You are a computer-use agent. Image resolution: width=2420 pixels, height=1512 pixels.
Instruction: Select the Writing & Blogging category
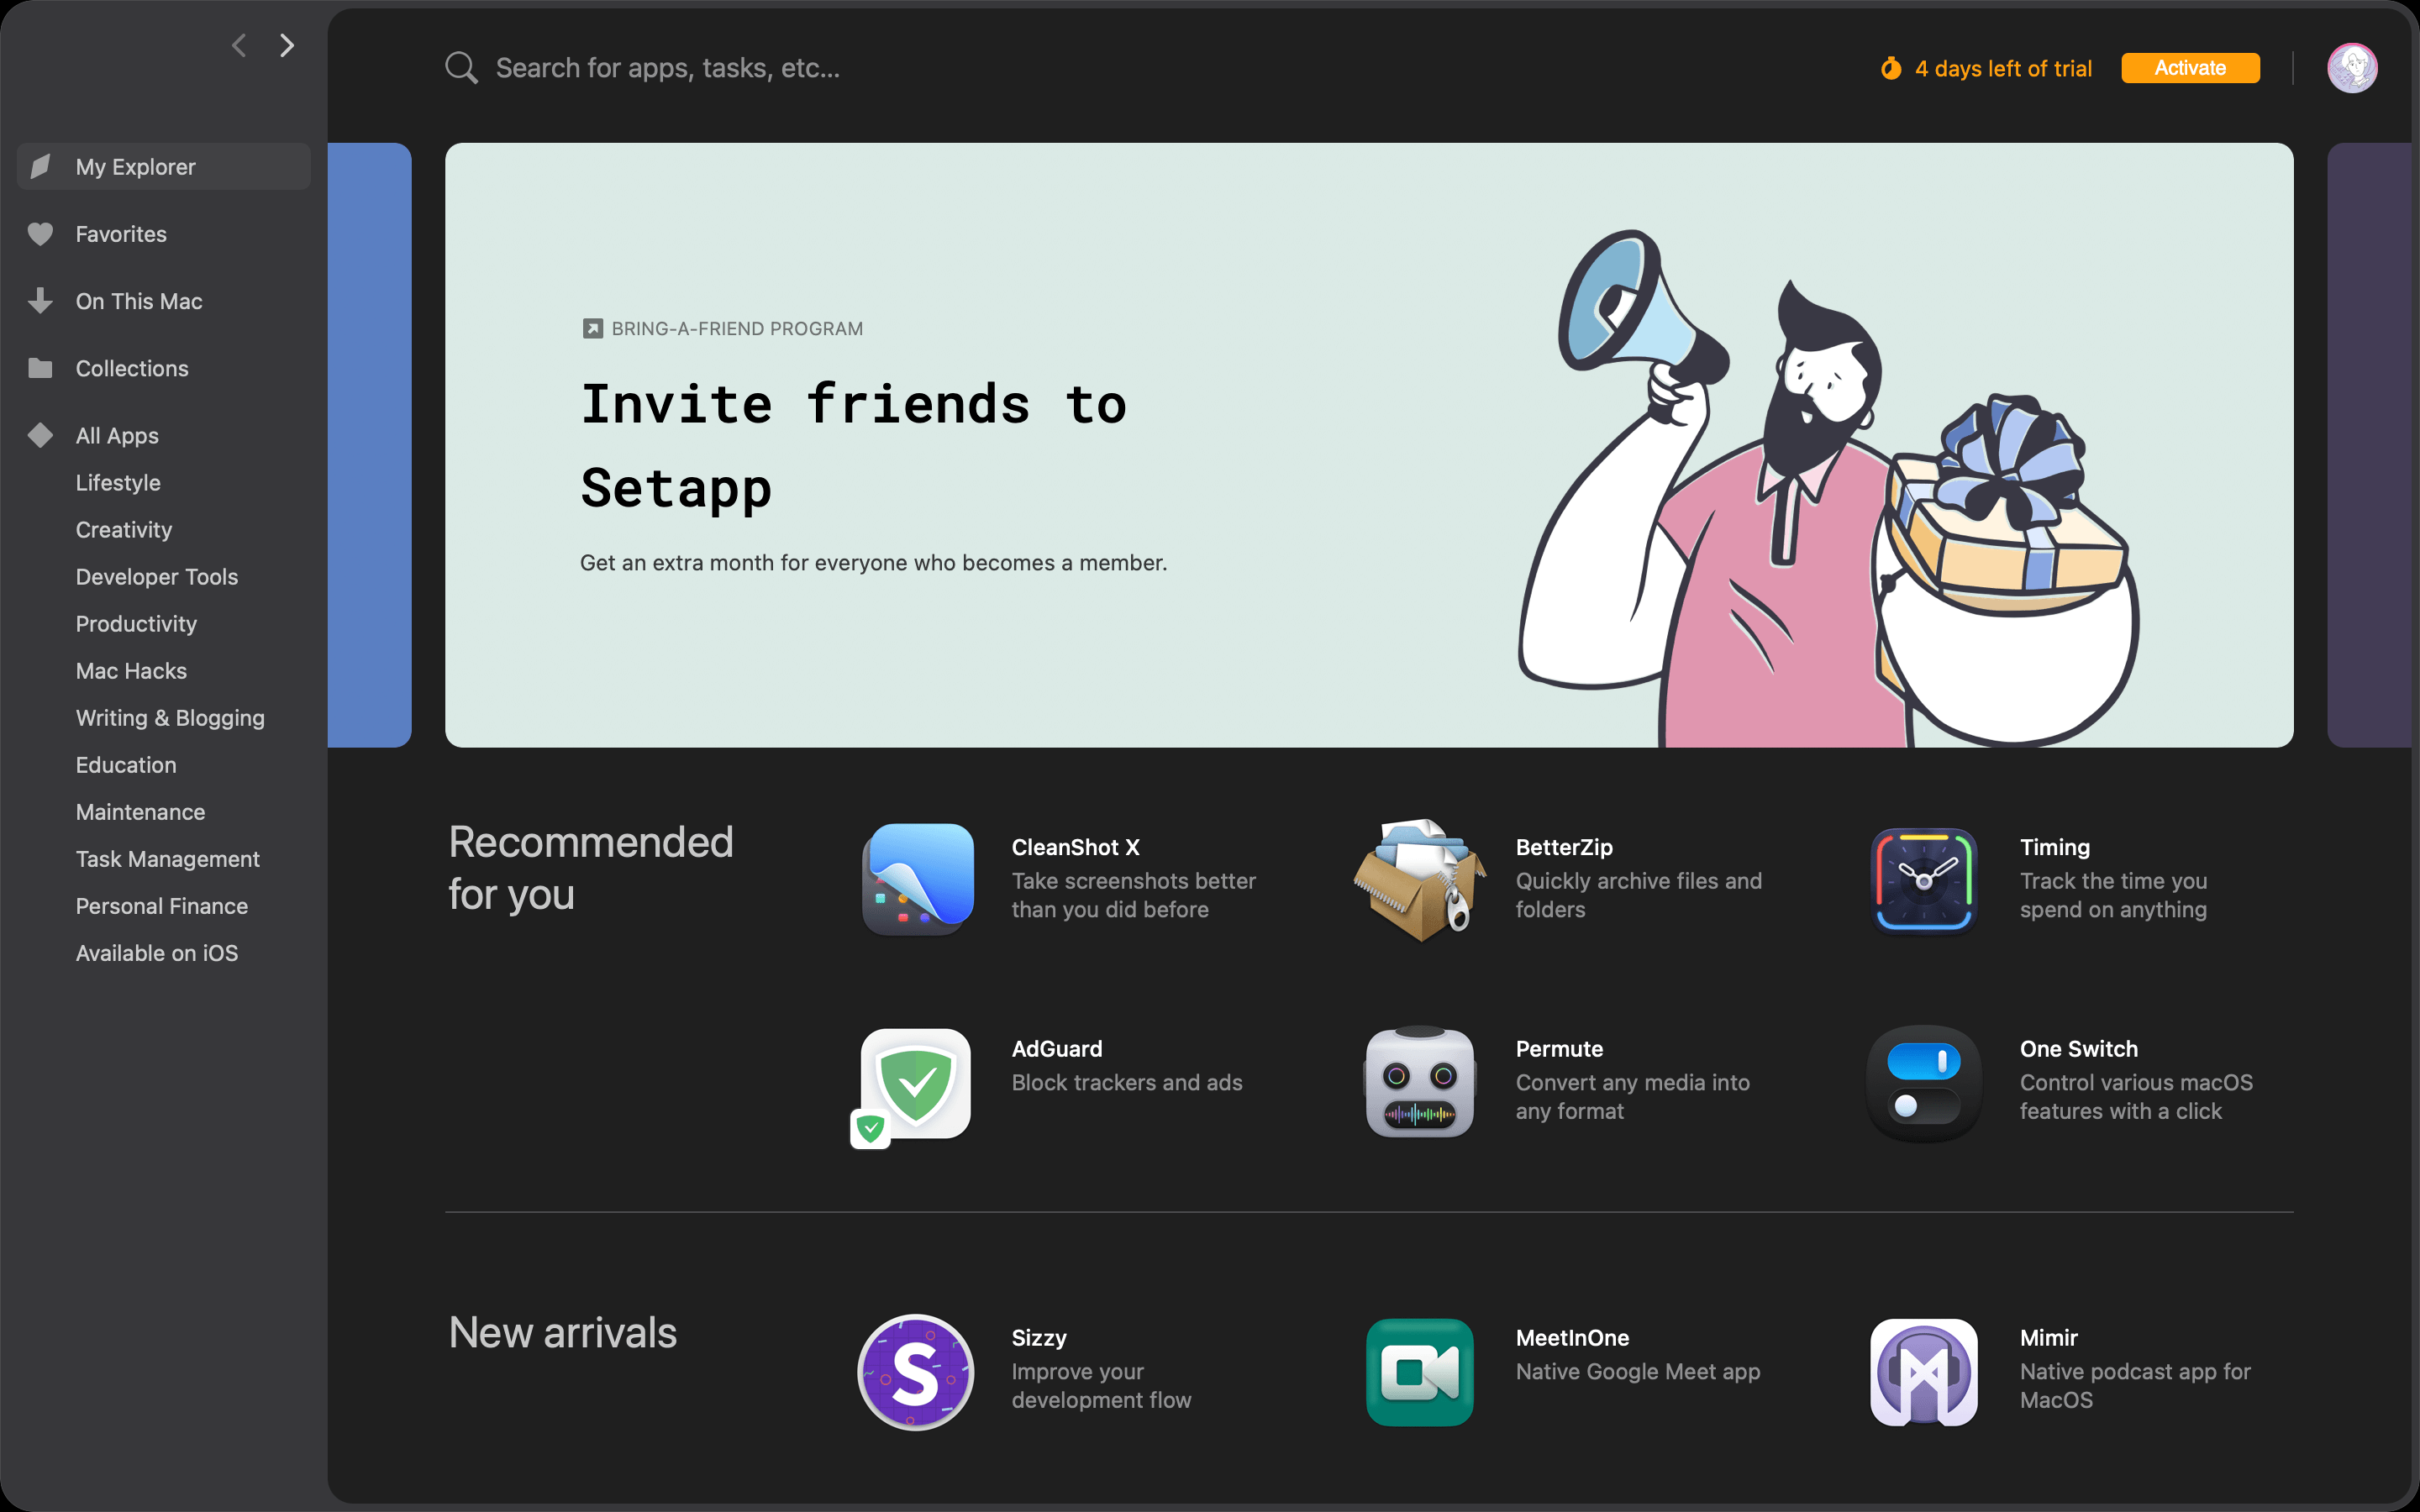click(x=170, y=717)
